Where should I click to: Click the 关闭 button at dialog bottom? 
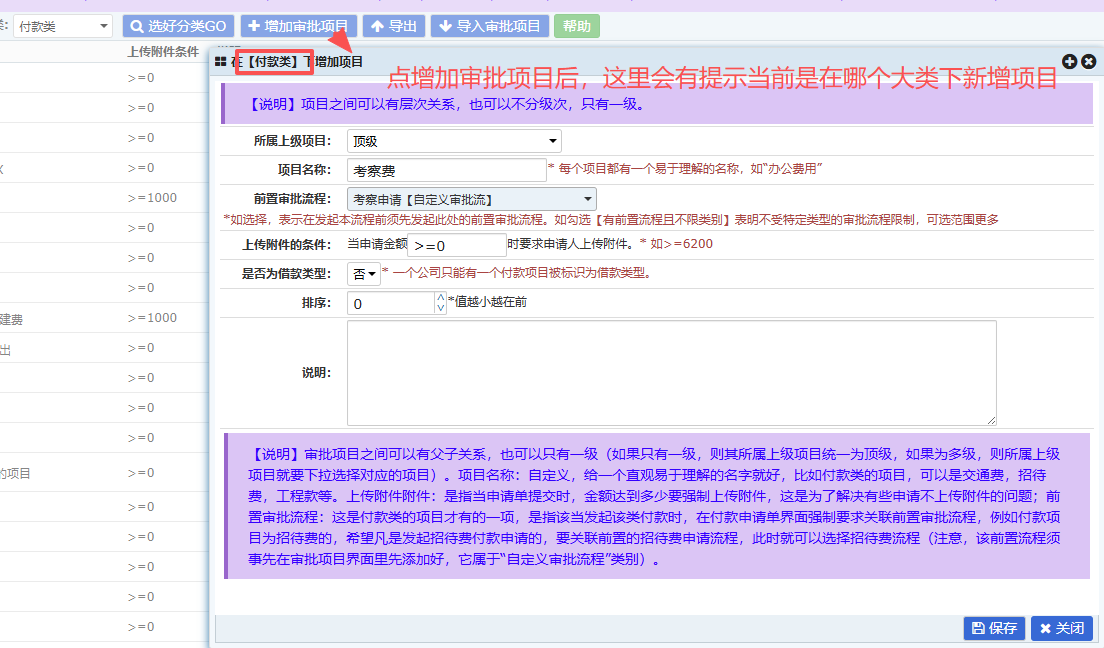pyautogui.click(x=1061, y=628)
